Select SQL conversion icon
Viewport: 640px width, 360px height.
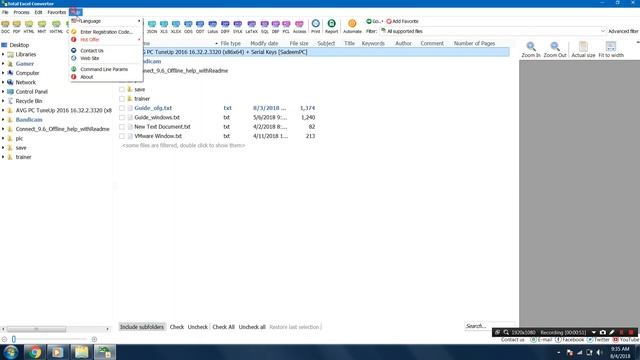point(264,26)
